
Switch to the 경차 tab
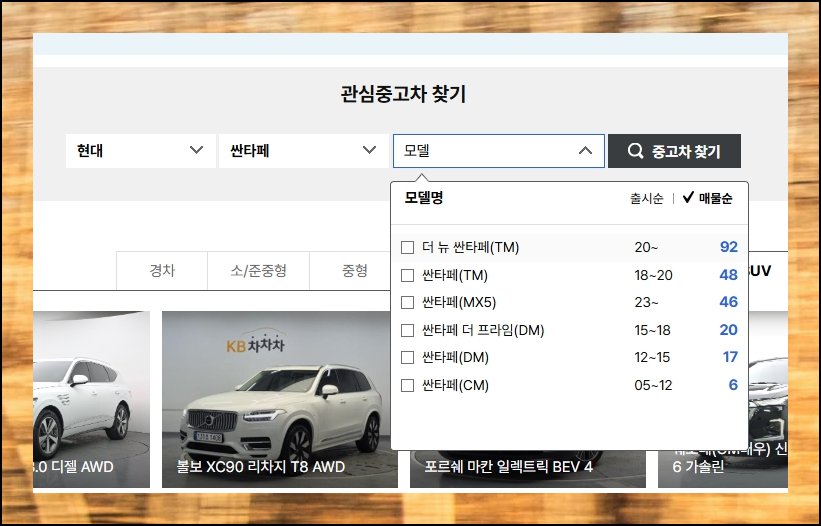click(162, 271)
